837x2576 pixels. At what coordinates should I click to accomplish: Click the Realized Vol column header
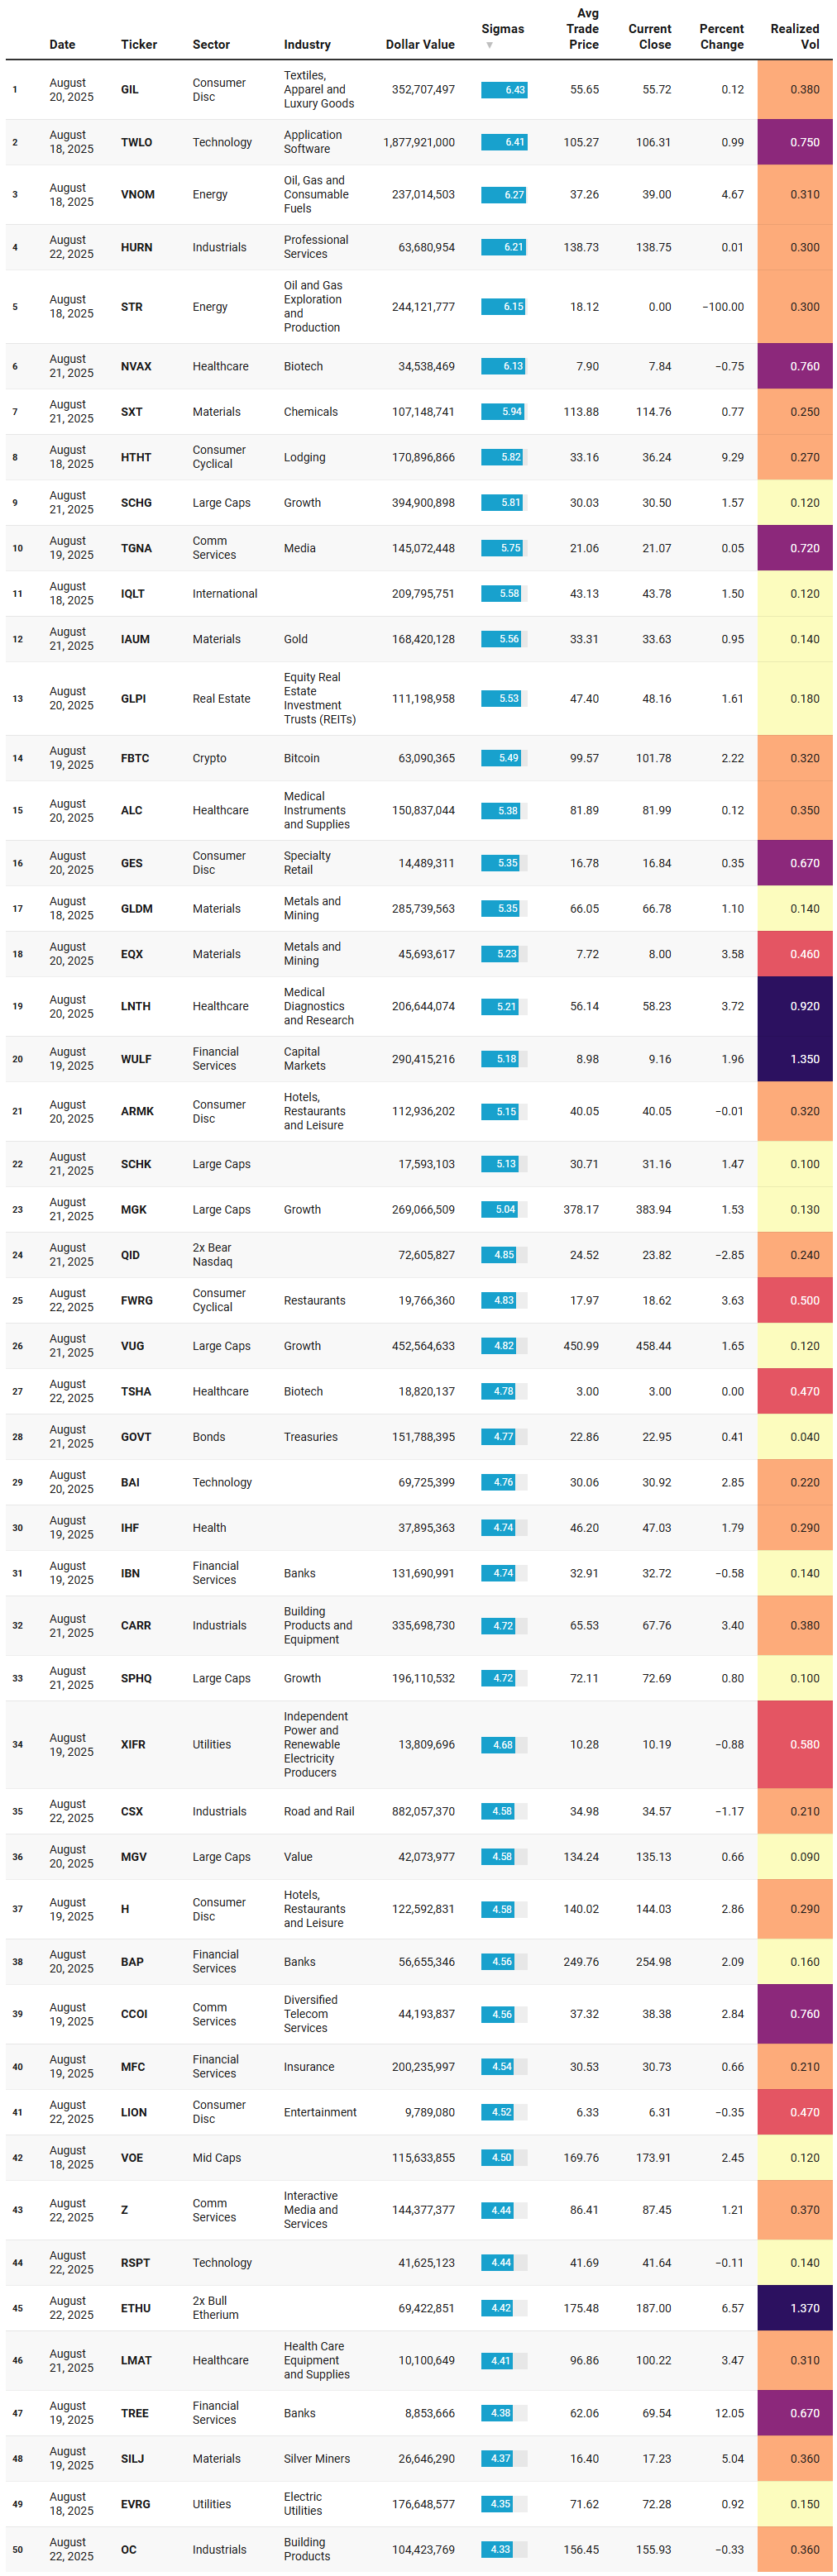[x=794, y=37]
